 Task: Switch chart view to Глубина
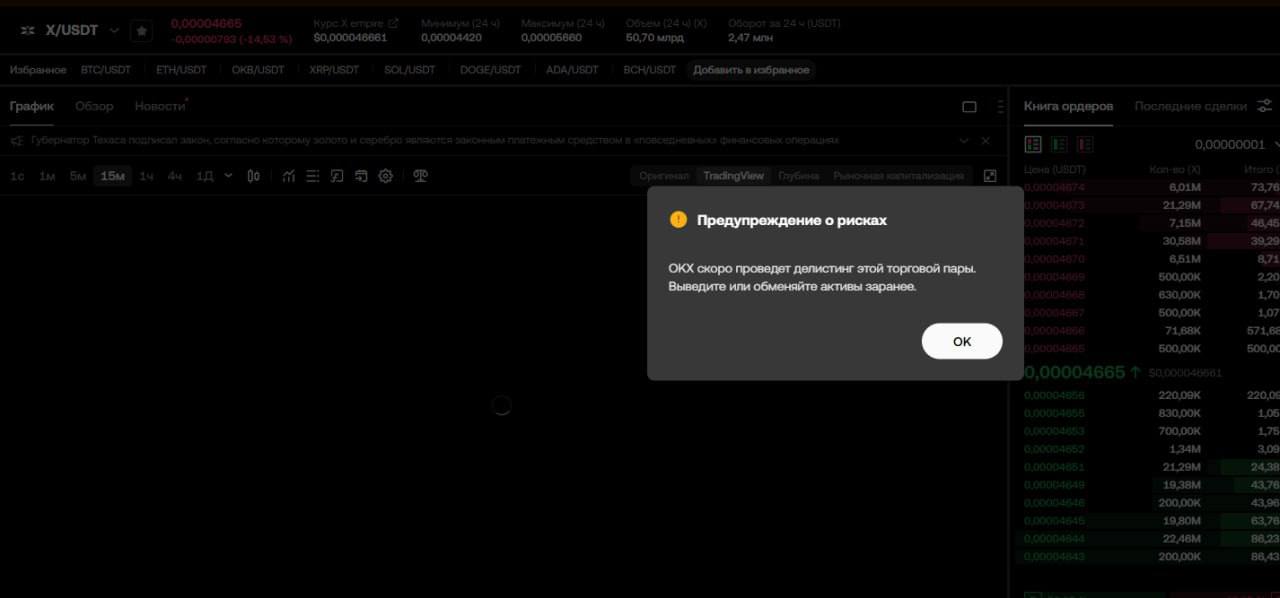pos(798,176)
